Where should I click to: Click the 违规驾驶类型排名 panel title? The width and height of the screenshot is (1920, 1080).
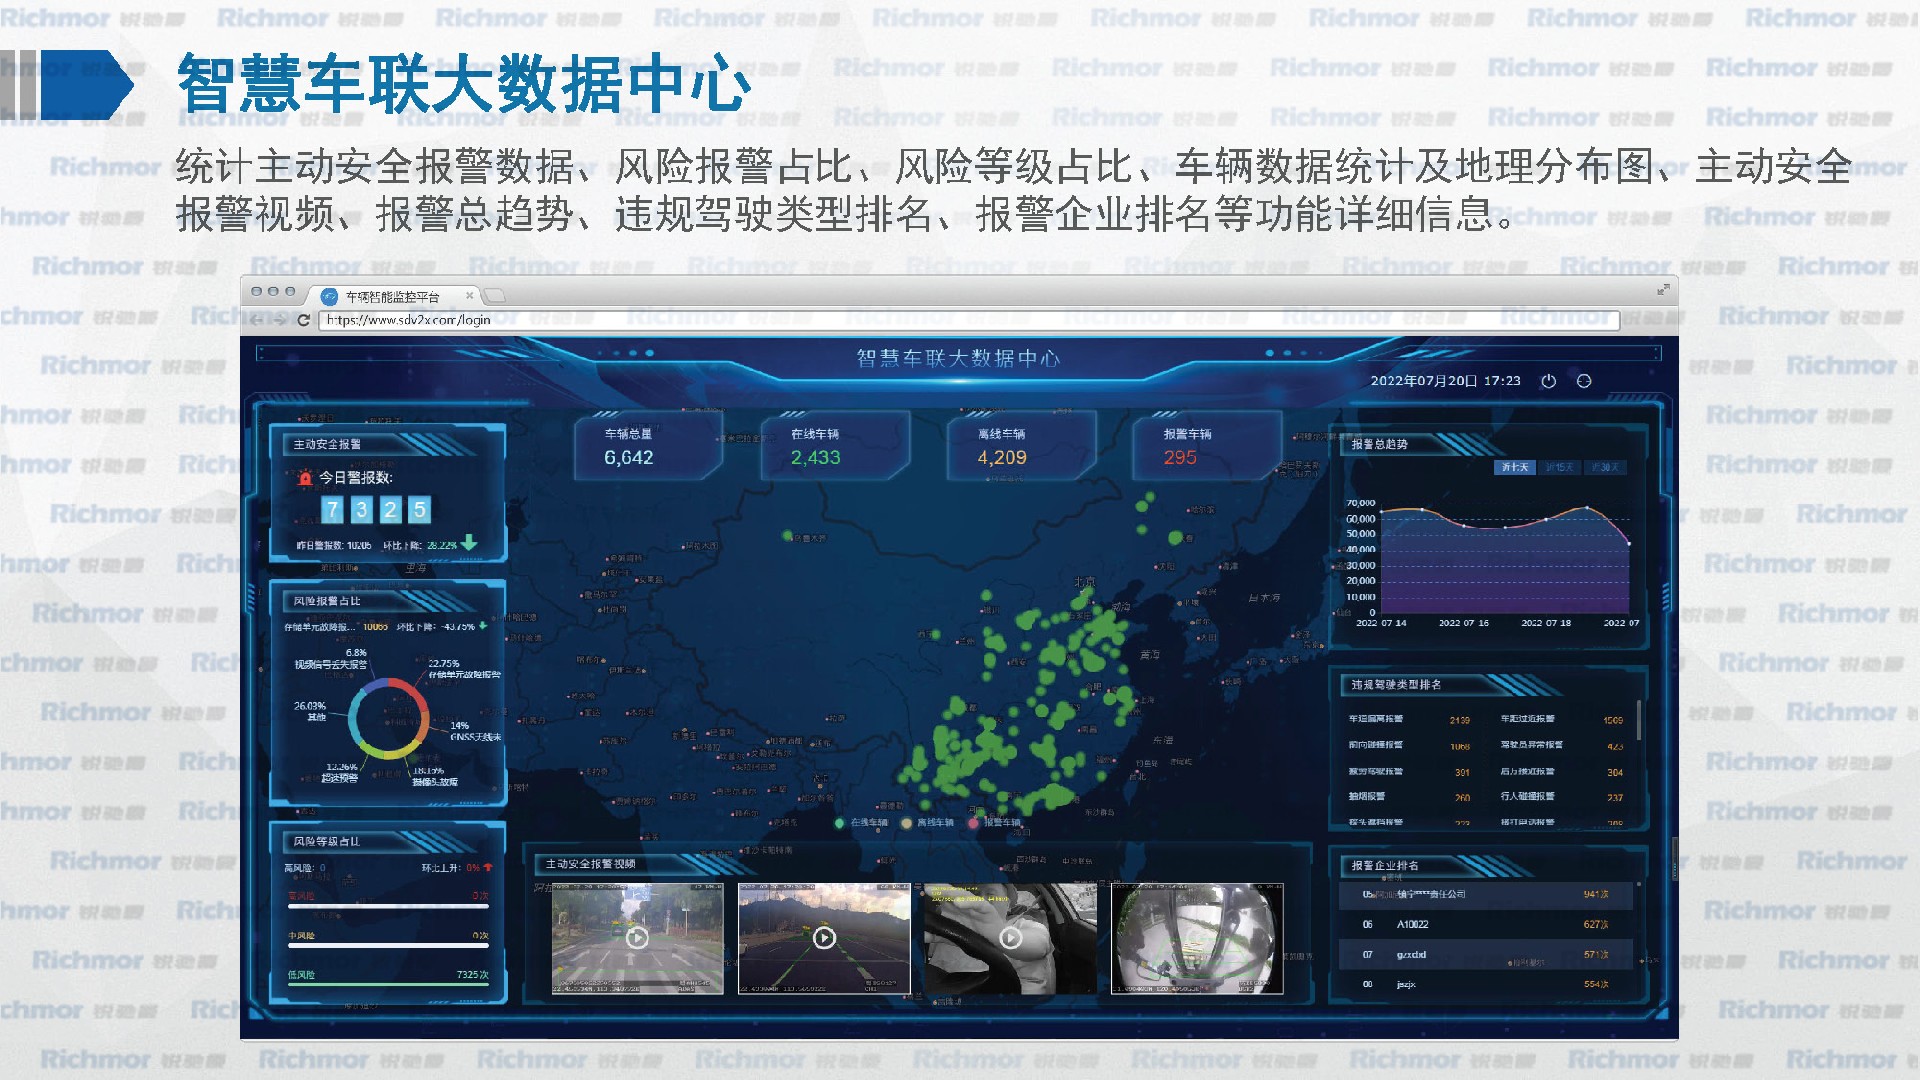point(1396,685)
